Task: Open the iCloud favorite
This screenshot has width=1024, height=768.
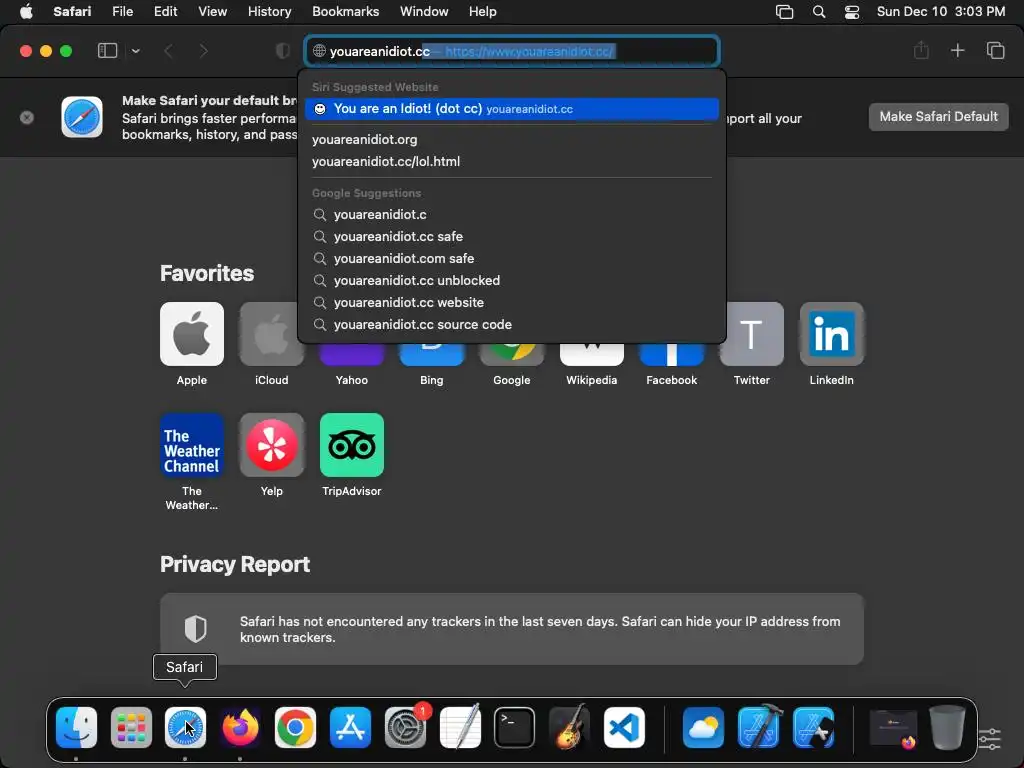Action: [272, 334]
